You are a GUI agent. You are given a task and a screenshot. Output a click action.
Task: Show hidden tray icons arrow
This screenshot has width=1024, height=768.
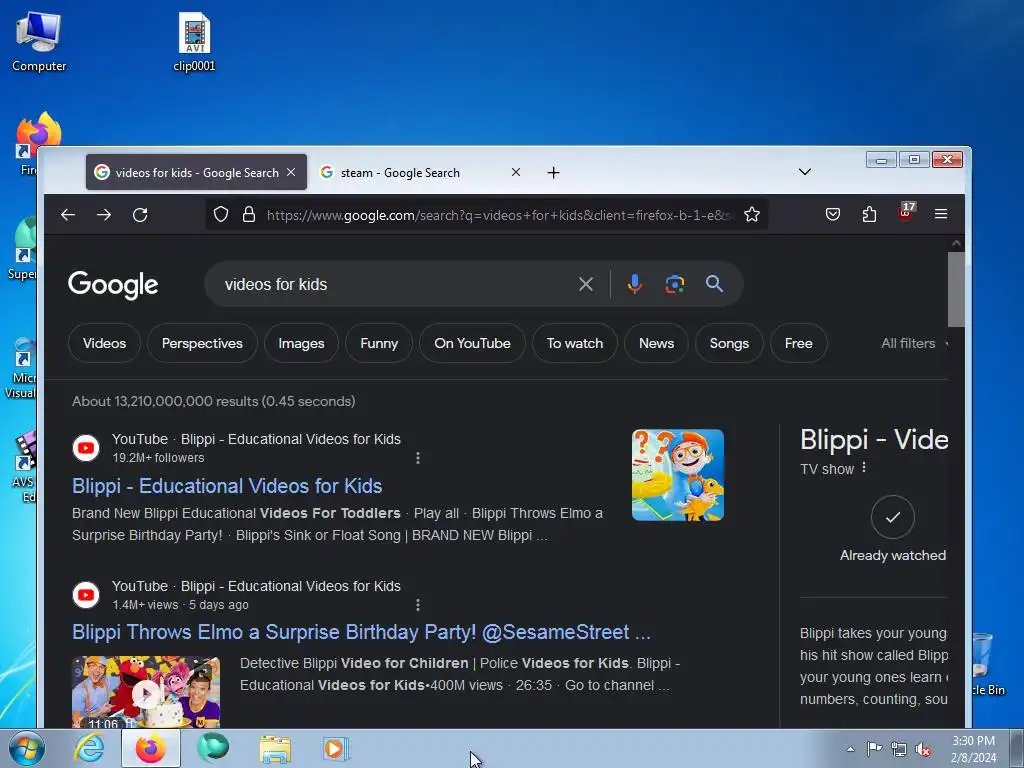pos(850,749)
